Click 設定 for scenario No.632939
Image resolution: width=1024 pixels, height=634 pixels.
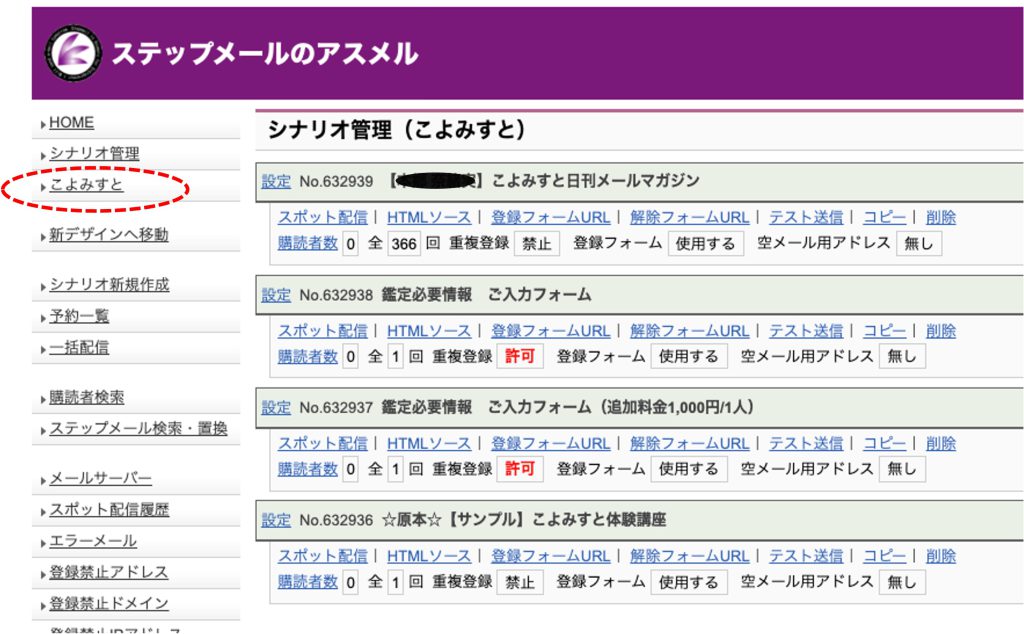coord(276,182)
